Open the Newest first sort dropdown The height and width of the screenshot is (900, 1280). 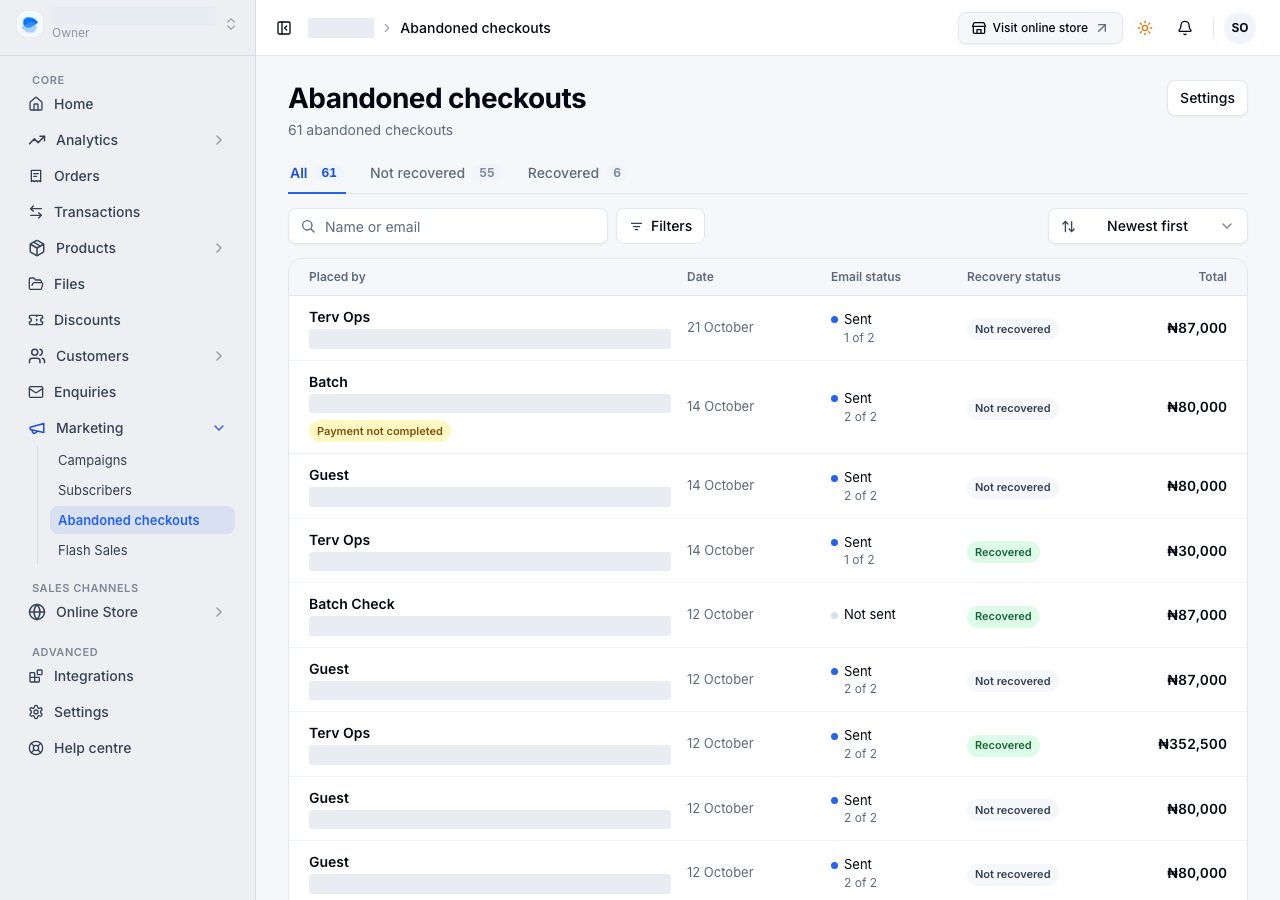point(1148,226)
